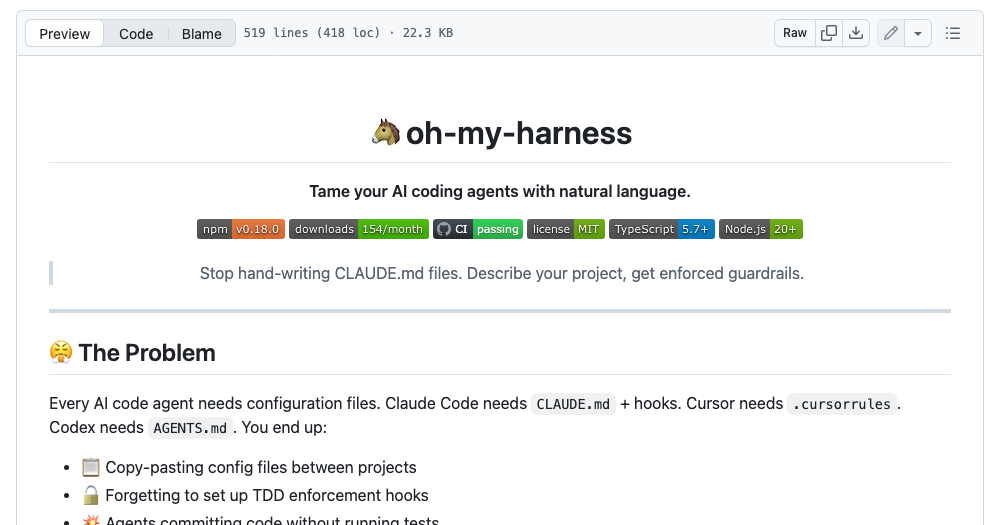This screenshot has width=1000, height=525.
Task: Click the clipboard emoji bullet icon
Action: (x=91, y=468)
